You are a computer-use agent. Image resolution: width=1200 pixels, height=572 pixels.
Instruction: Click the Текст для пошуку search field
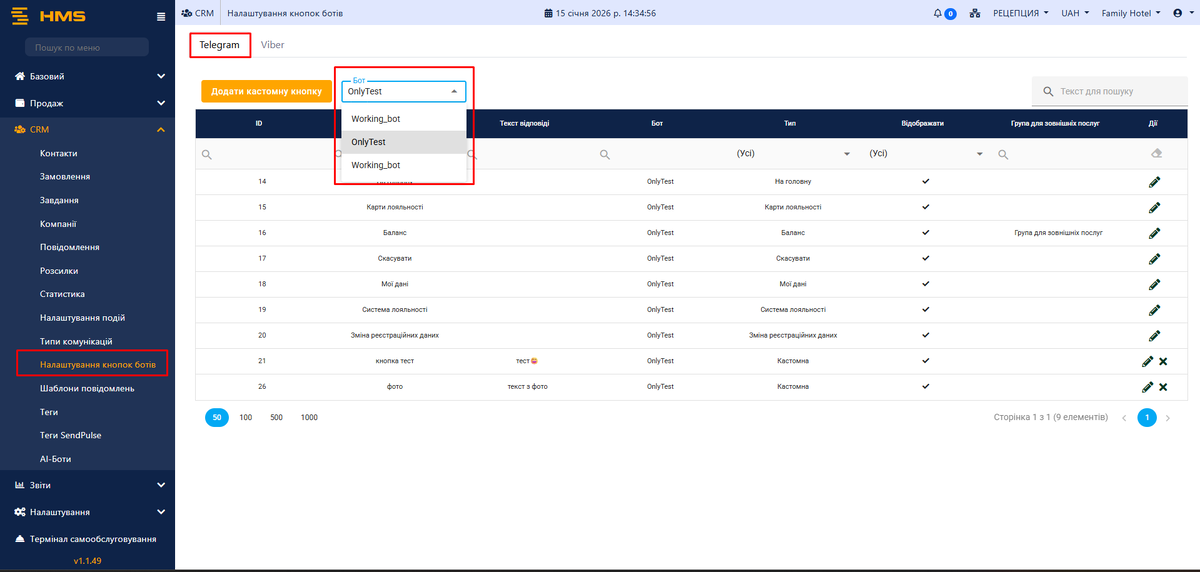point(1115,91)
